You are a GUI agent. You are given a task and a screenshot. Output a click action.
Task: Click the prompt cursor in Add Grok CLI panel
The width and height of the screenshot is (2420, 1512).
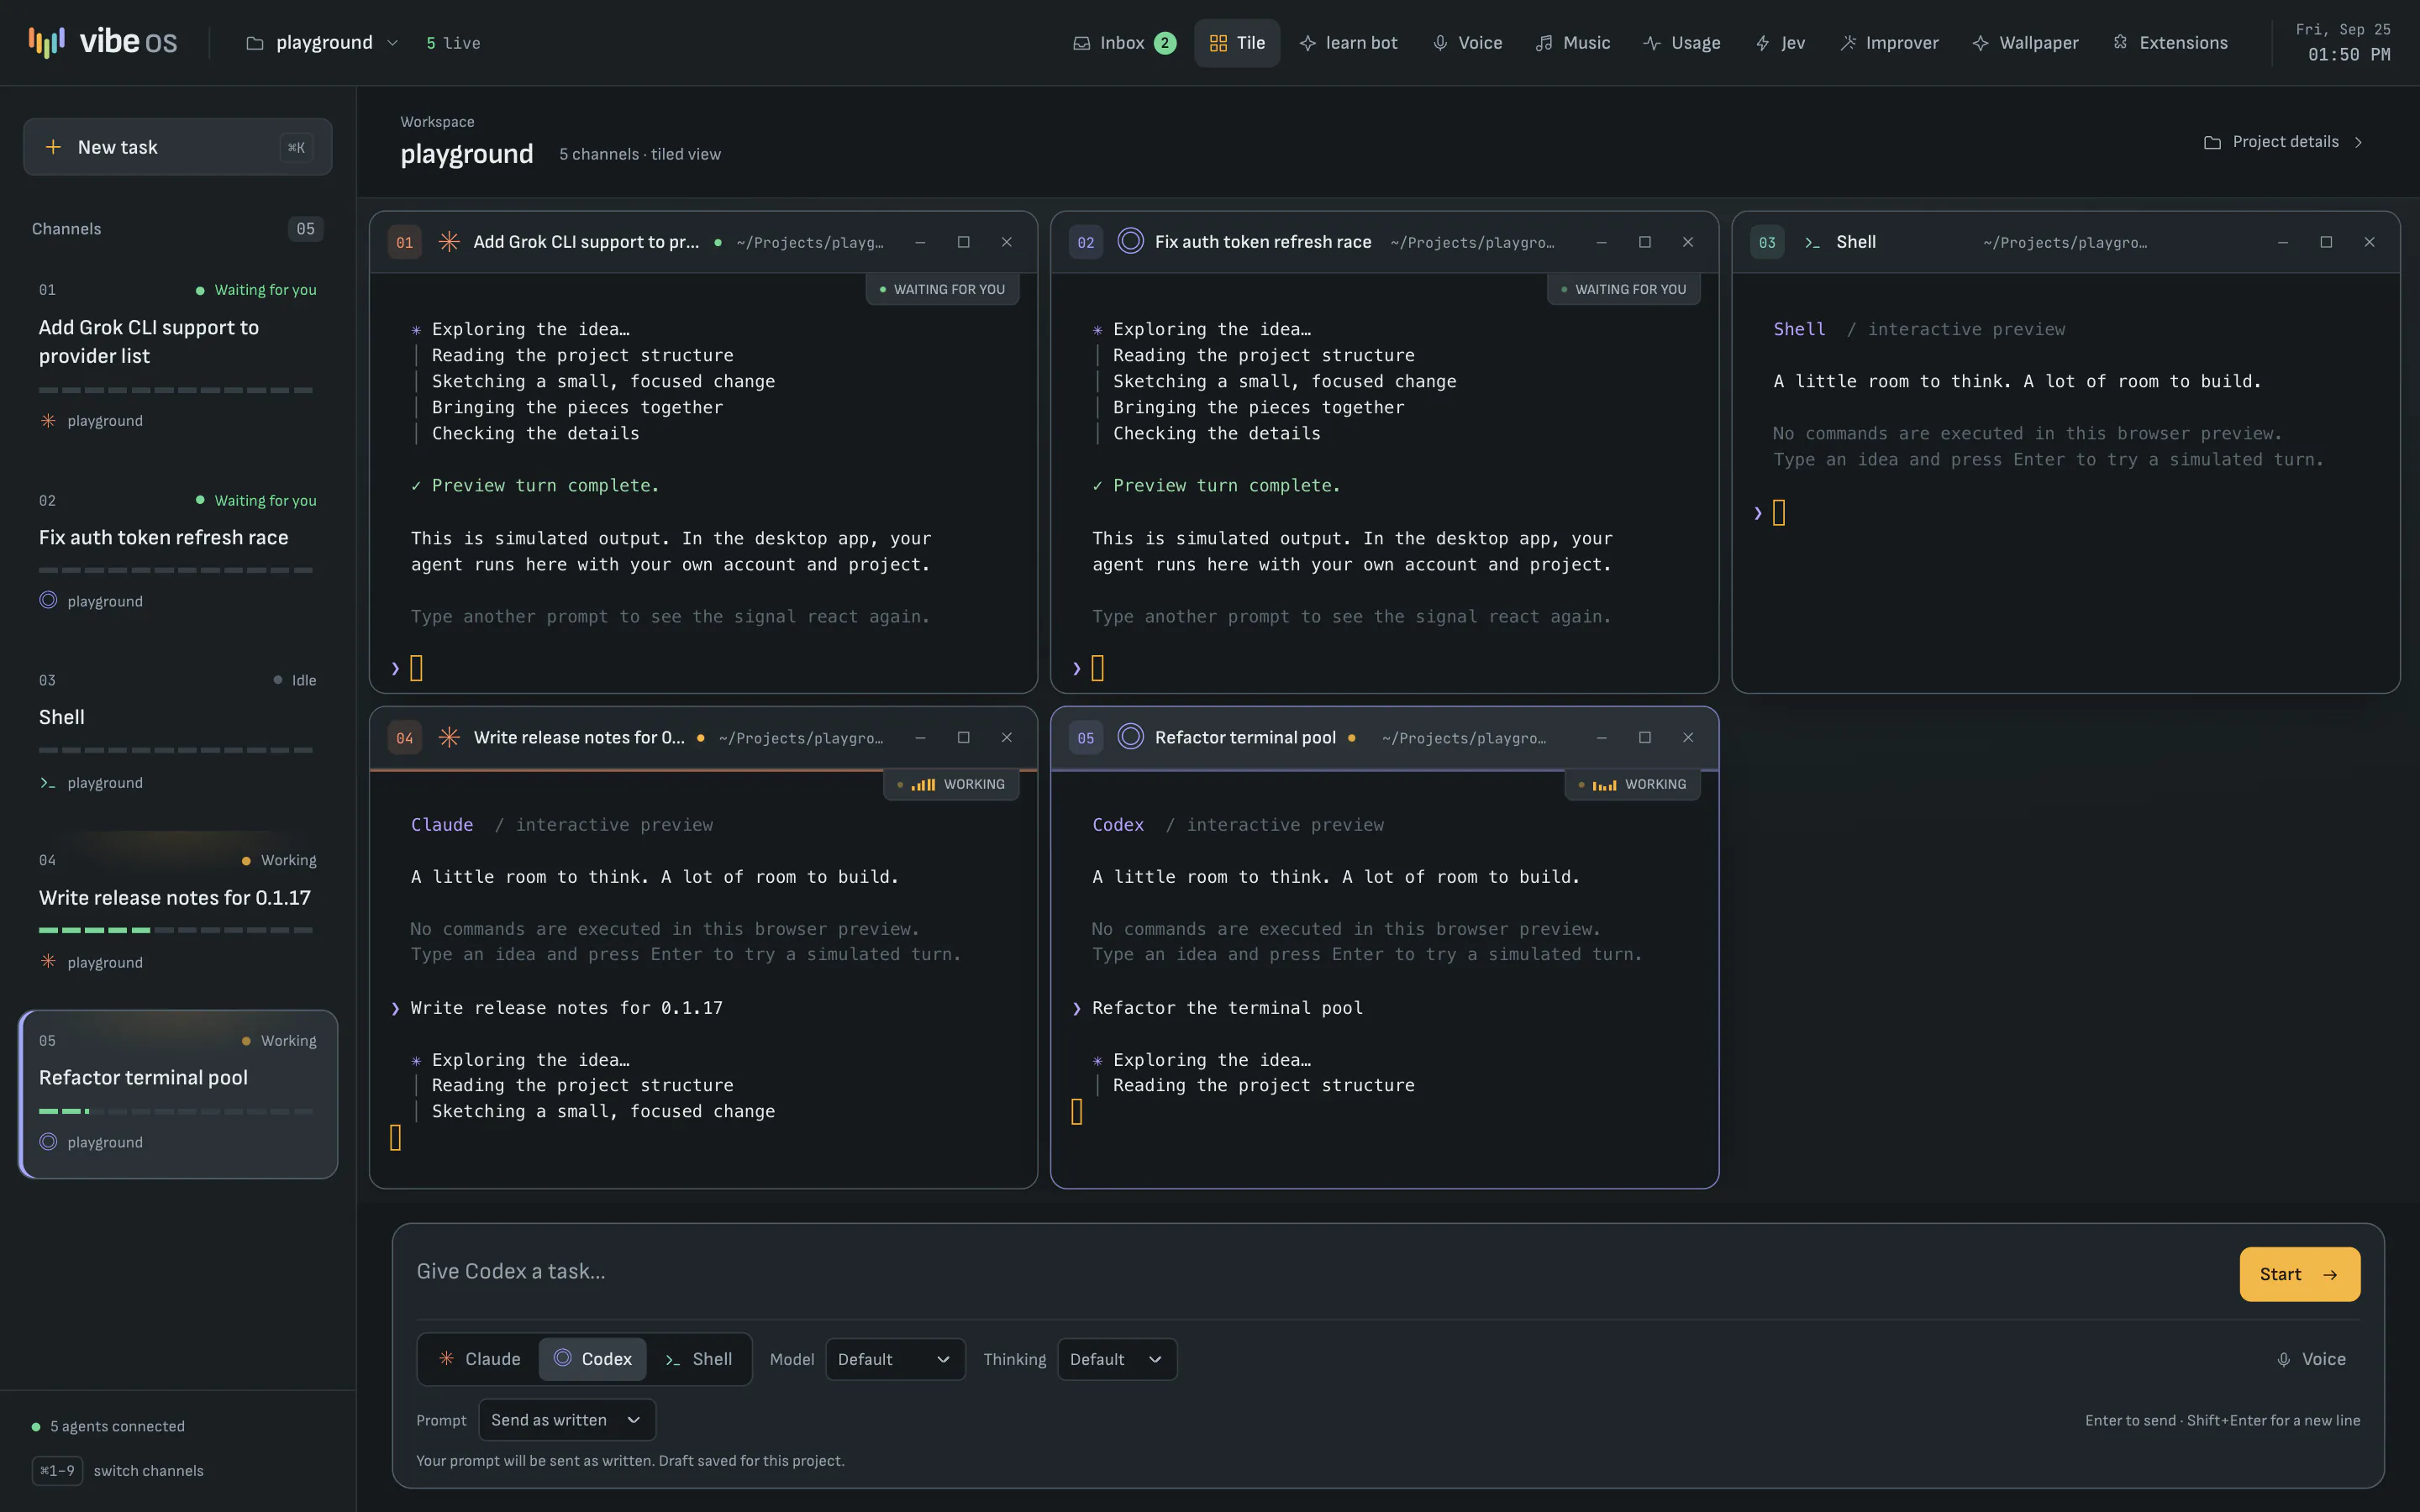416,668
